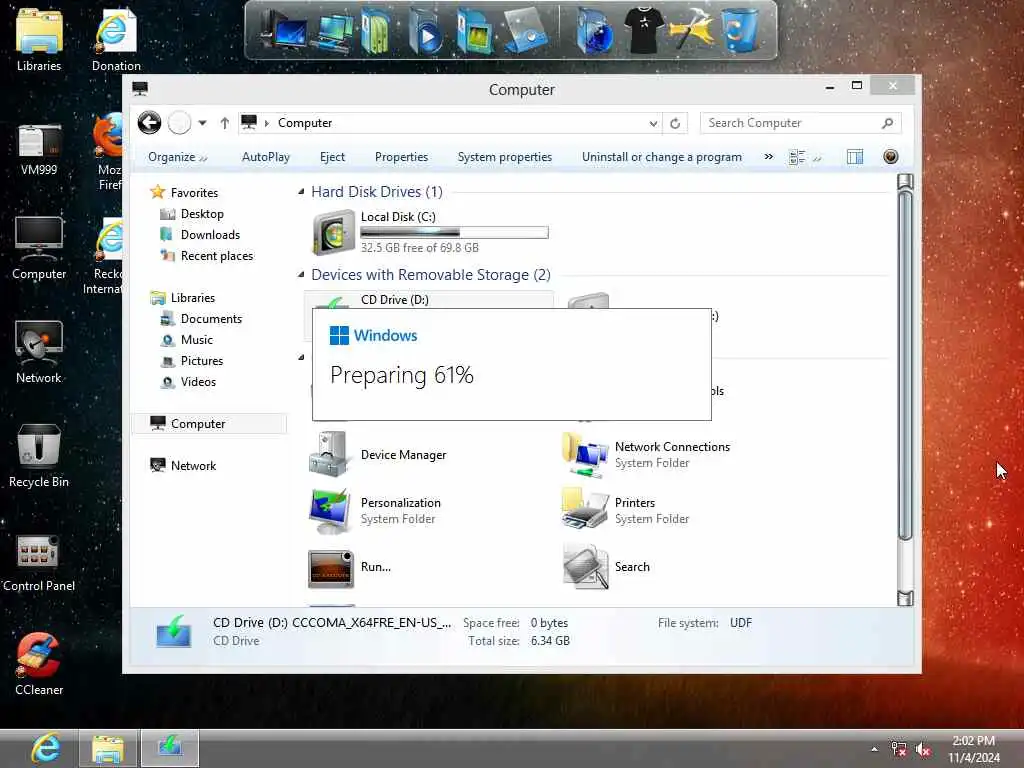Show hidden tray icons arrow

coord(874,750)
